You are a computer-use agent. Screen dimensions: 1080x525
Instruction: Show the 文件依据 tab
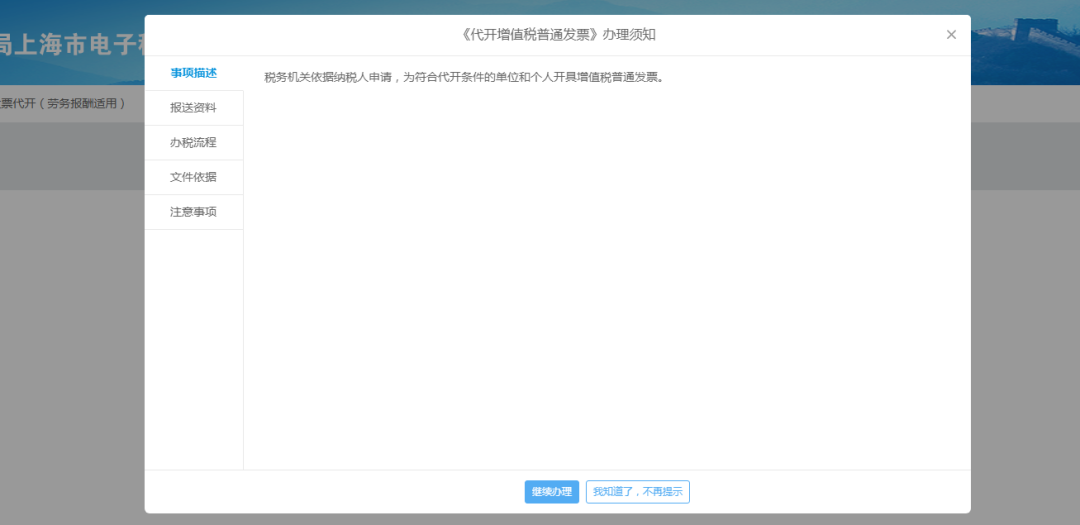coord(194,177)
